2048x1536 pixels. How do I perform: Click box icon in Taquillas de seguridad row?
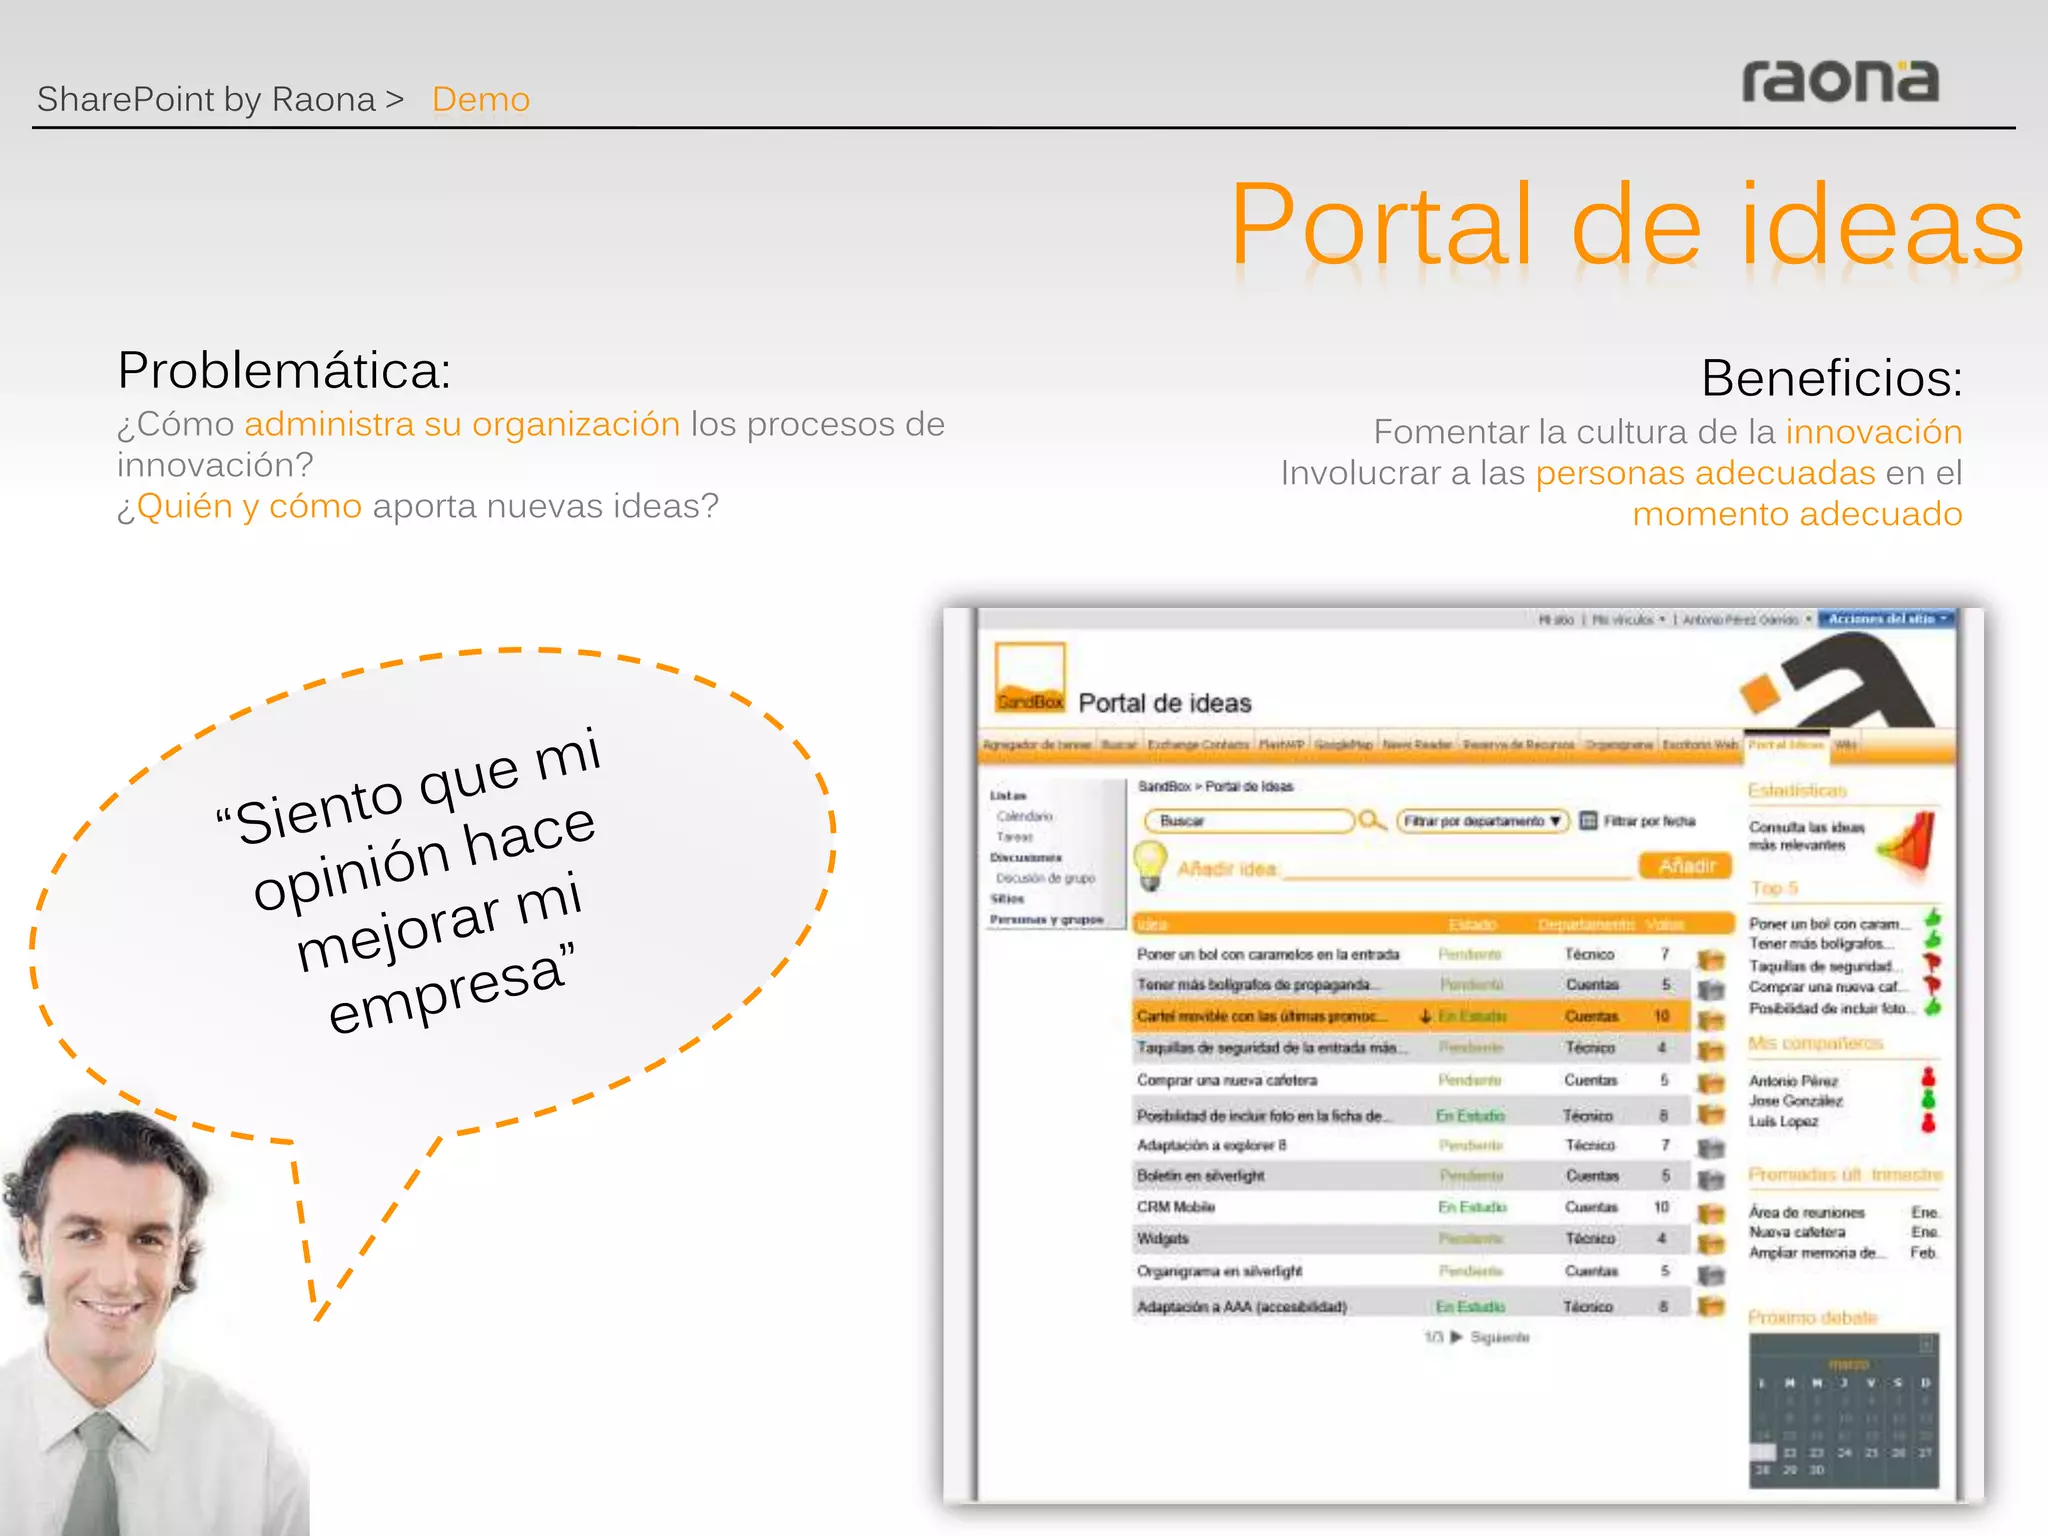coord(1711,1051)
